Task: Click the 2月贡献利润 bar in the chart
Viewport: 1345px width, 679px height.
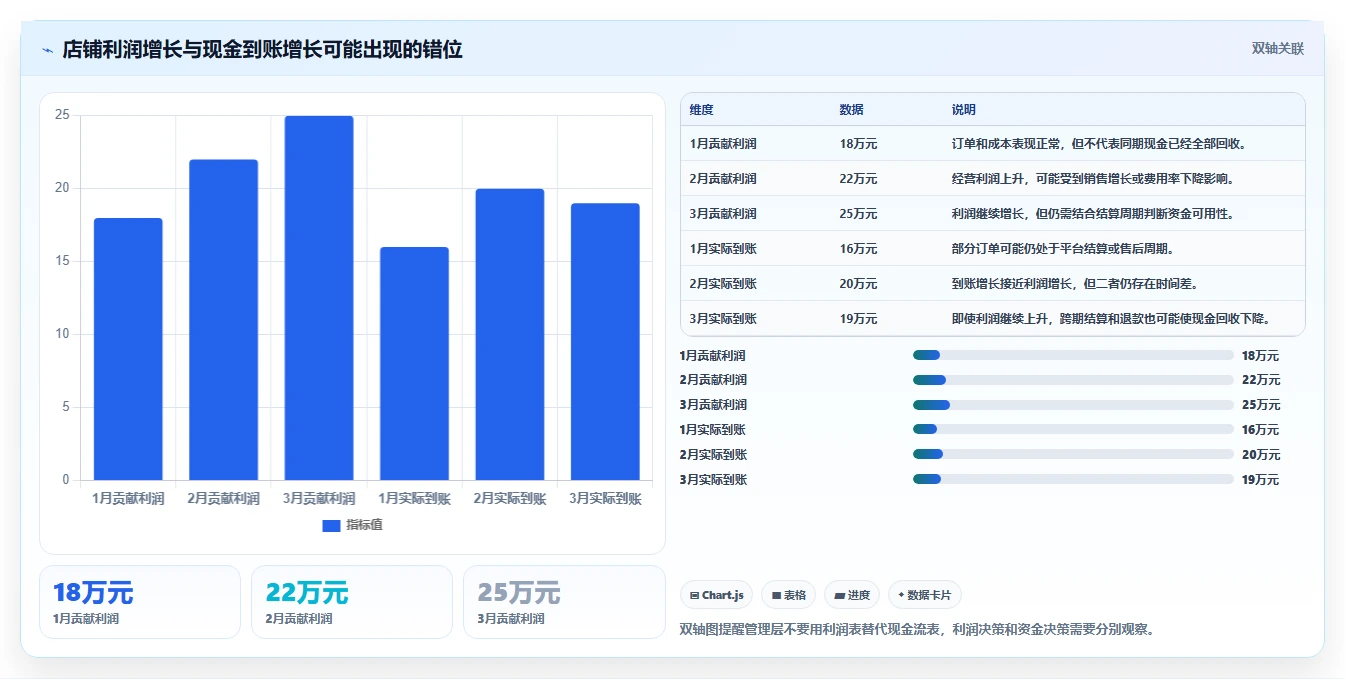Action: coord(223,320)
